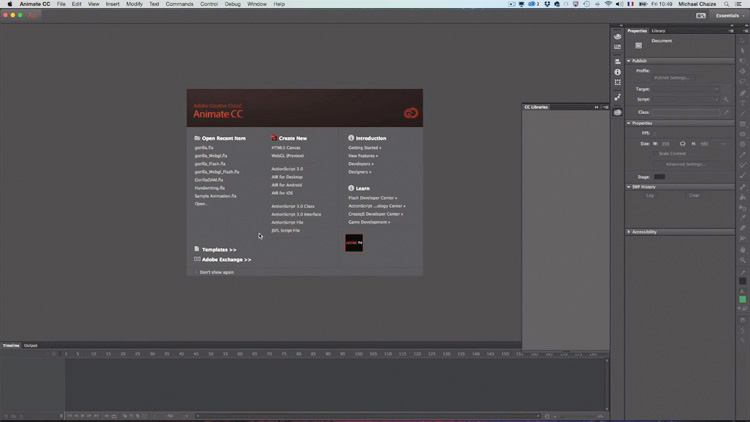Collapse the Properties section

tap(629, 123)
